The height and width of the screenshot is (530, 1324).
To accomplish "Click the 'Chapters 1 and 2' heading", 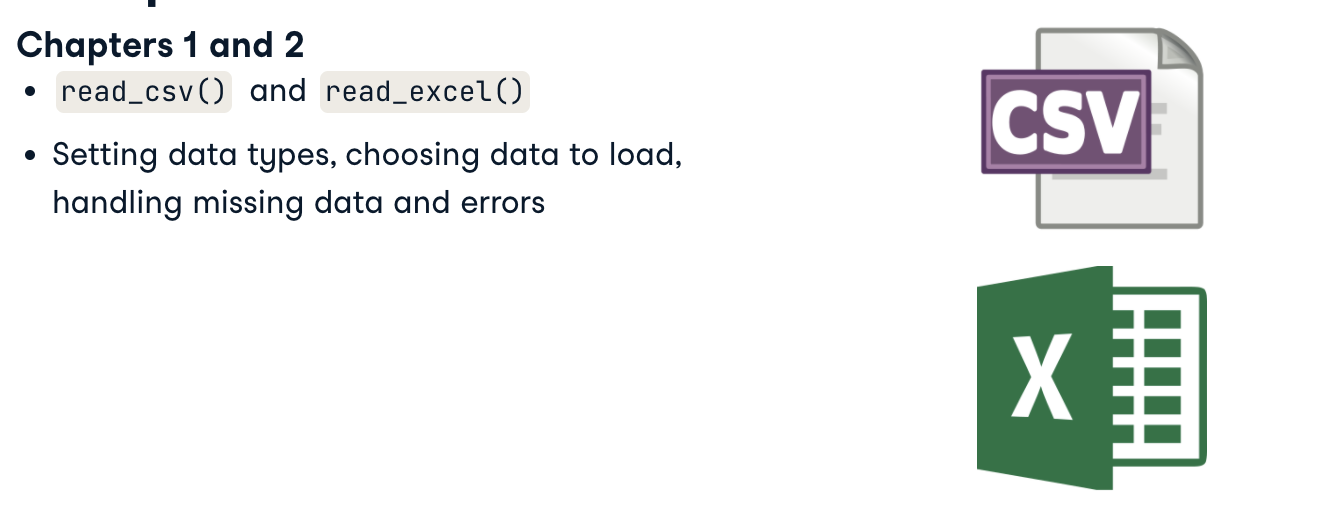I will tap(160, 44).
